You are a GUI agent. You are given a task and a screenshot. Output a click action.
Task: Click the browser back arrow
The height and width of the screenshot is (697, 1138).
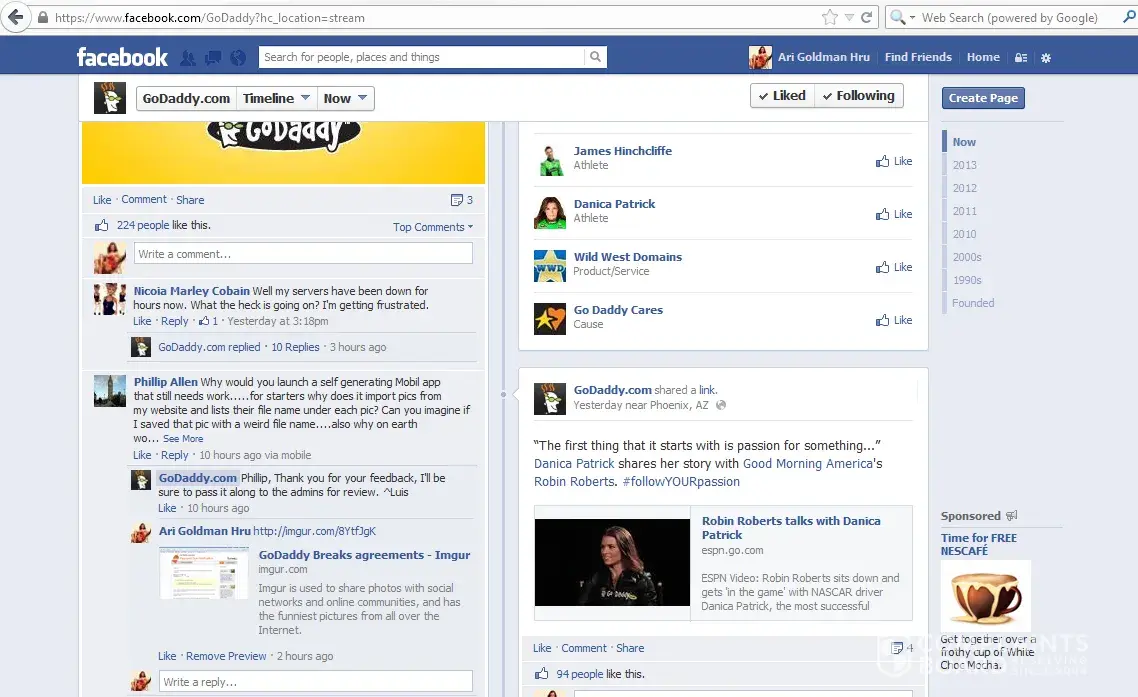tap(16, 17)
